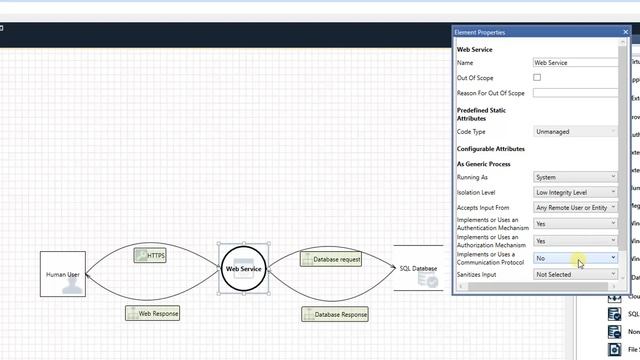Select the Web Service process circle

pos(244,269)
